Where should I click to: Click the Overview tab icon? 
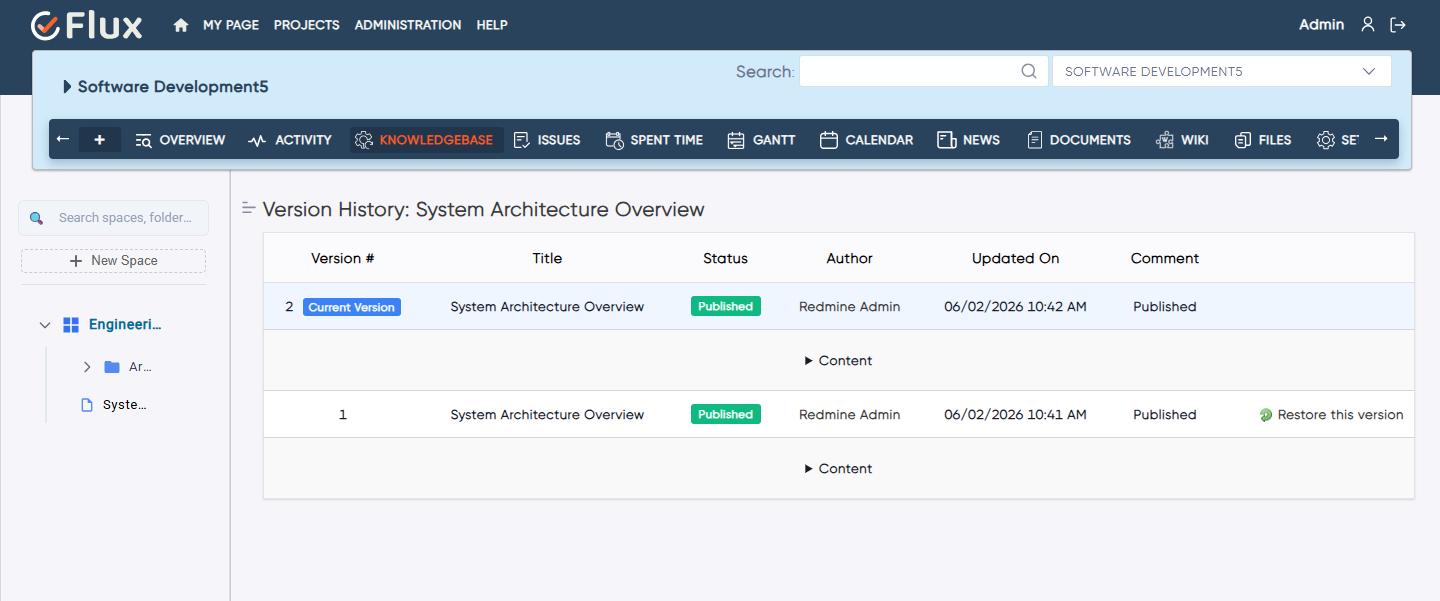[143, 140]
